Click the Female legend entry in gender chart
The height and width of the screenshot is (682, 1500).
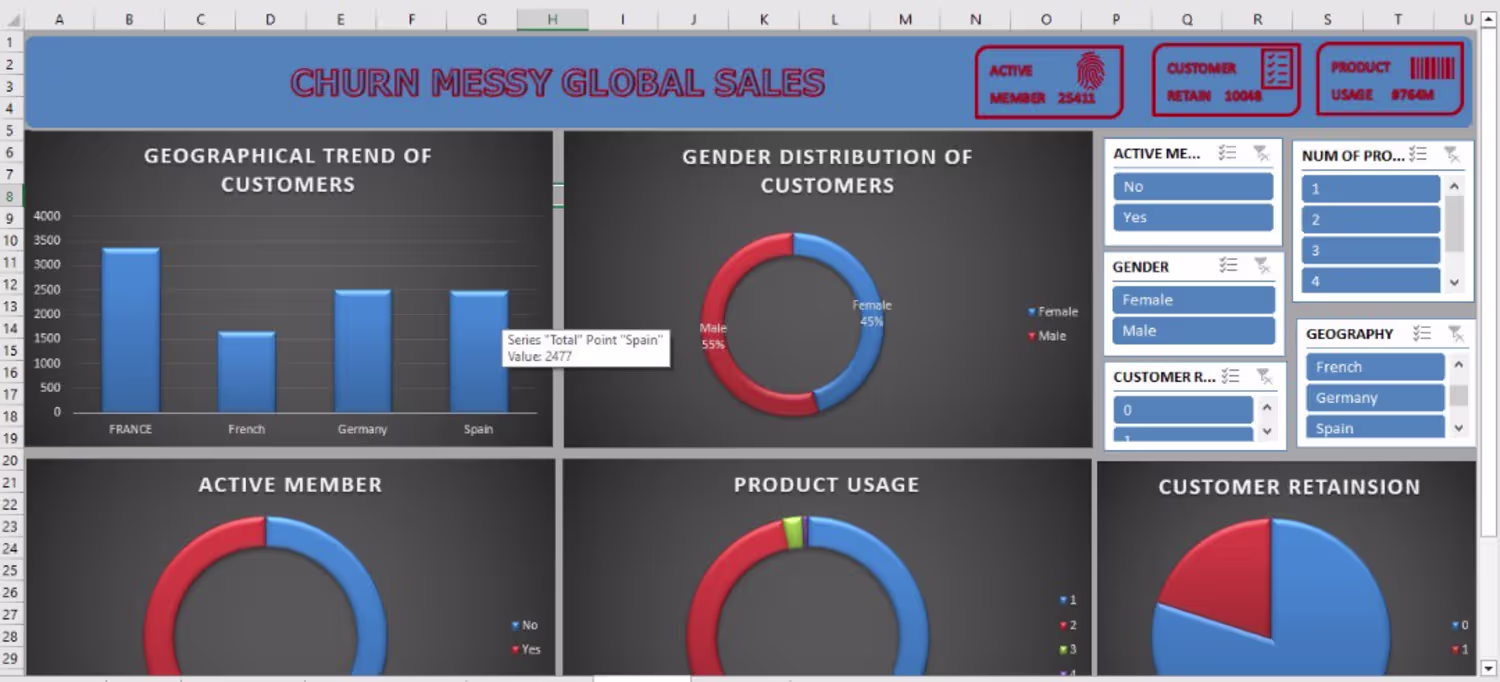tap(1053, 312)
